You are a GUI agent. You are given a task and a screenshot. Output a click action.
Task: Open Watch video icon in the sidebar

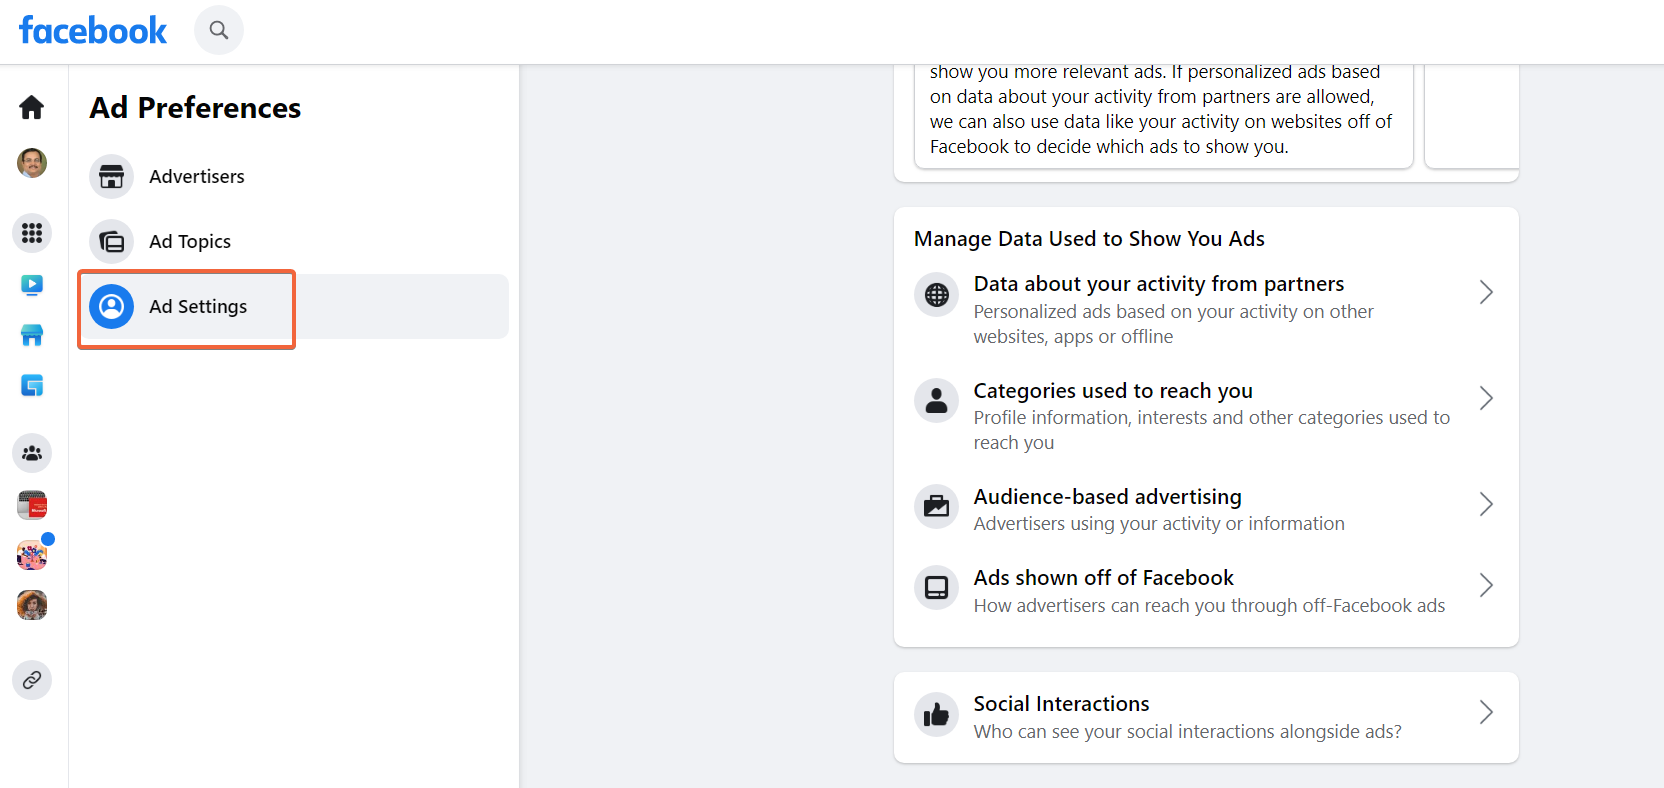(32, 285)
